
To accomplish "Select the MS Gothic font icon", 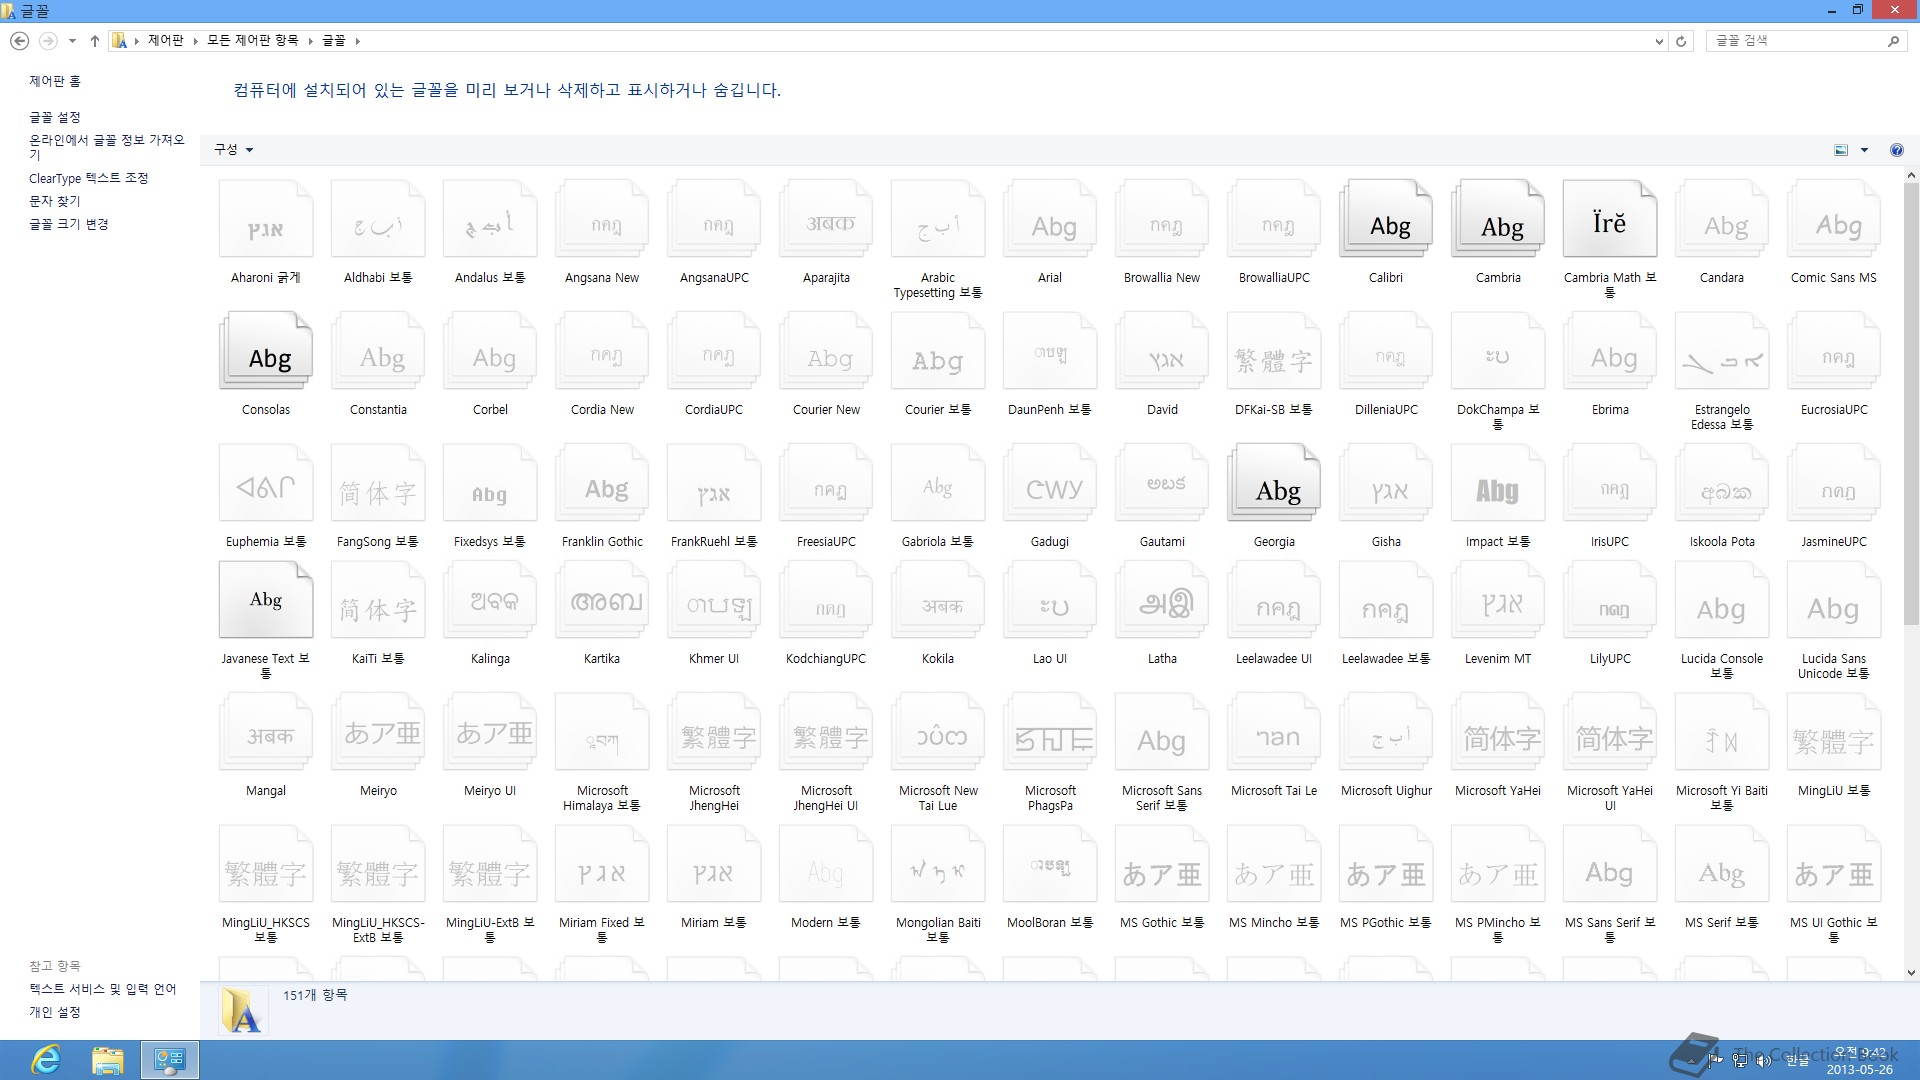I will tap(1162, 864).
